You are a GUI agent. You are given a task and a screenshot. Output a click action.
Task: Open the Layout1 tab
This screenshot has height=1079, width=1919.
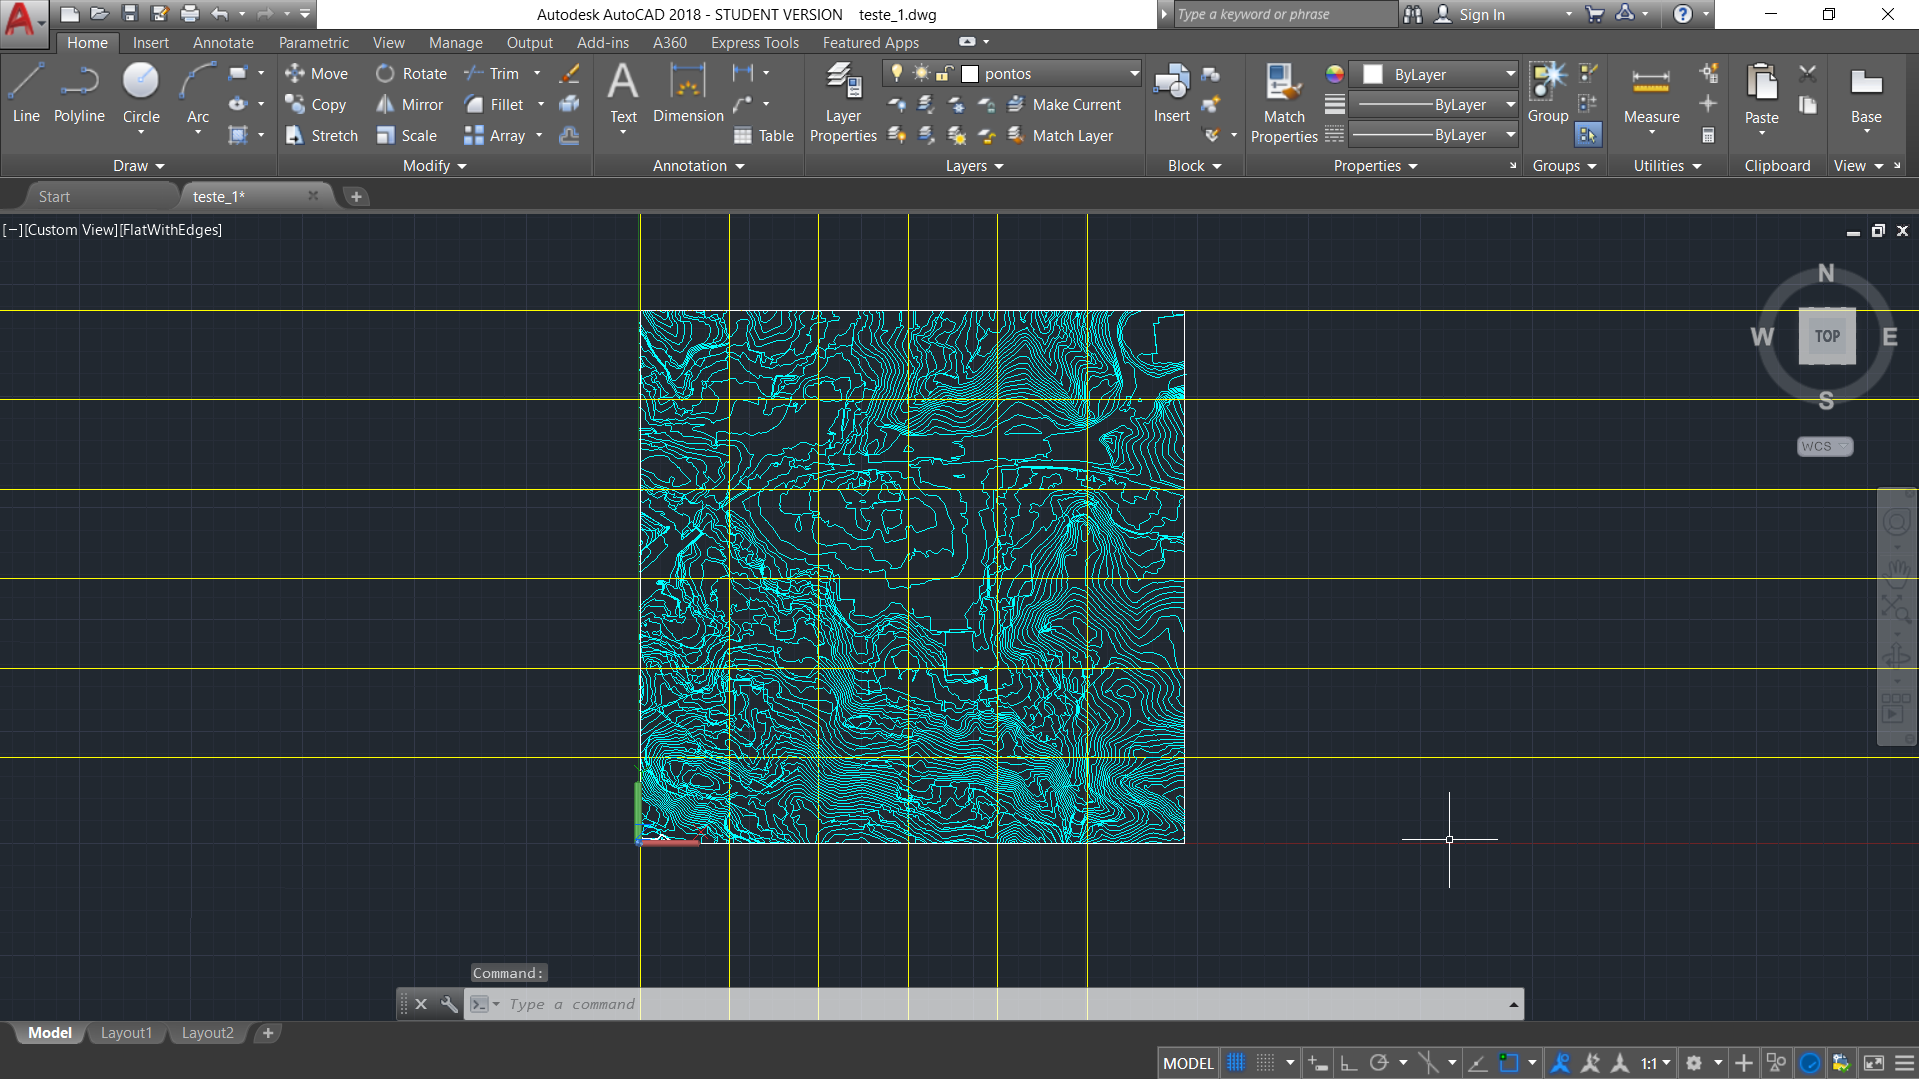tap(126, 1033)
